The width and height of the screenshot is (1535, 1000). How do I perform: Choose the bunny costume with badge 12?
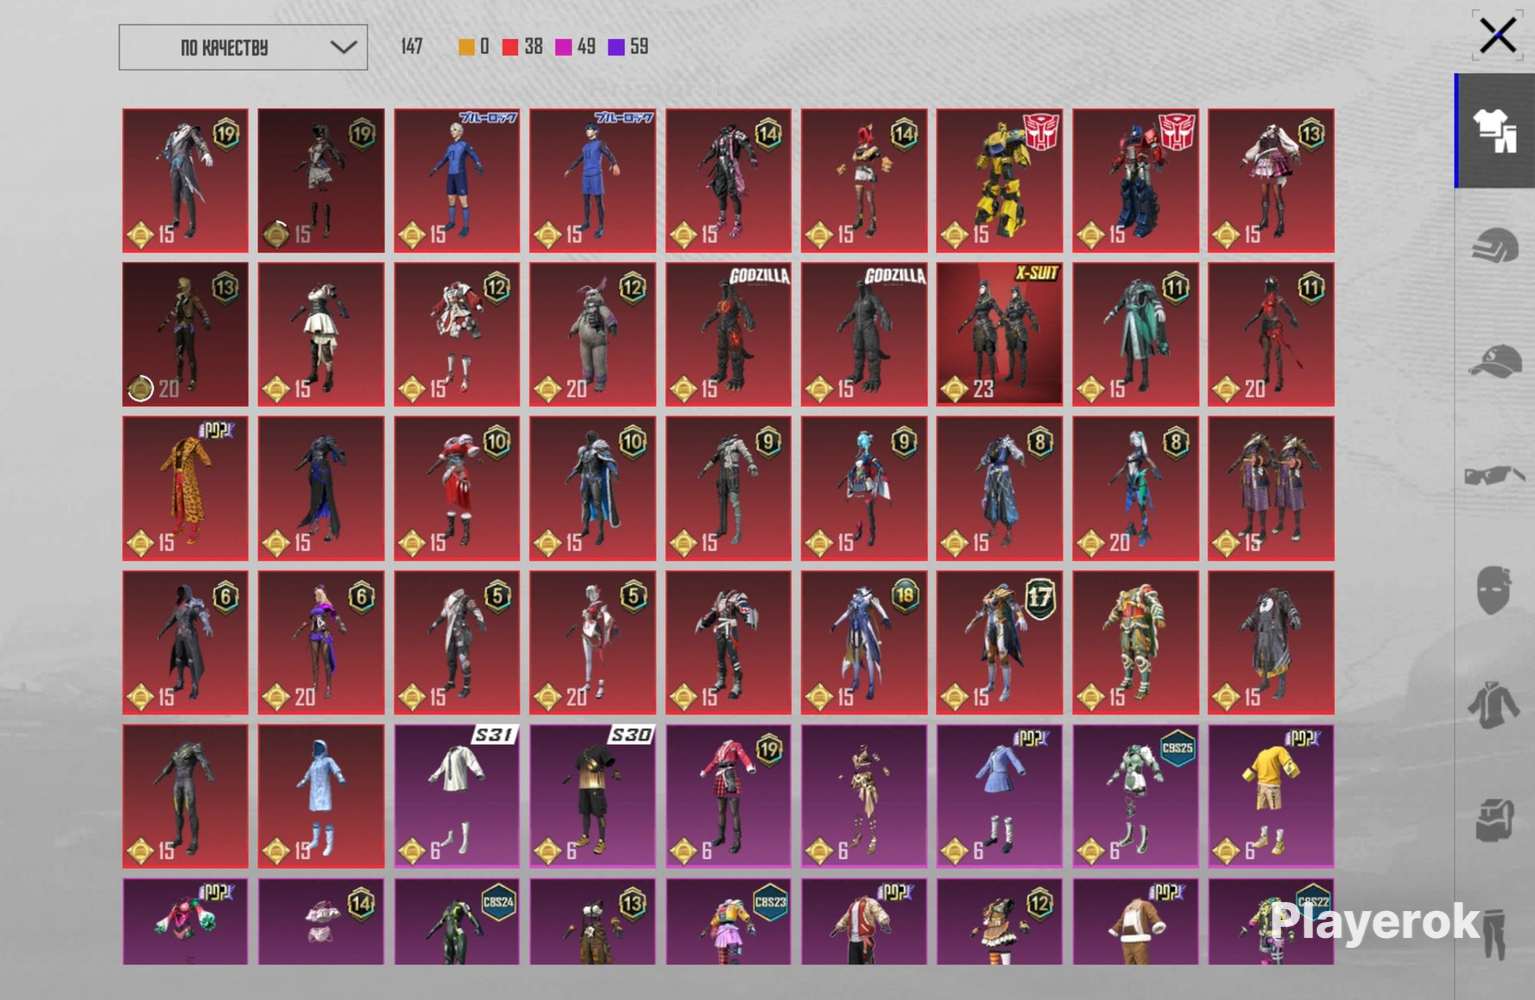pyautogui.click(x=592, y=334)
